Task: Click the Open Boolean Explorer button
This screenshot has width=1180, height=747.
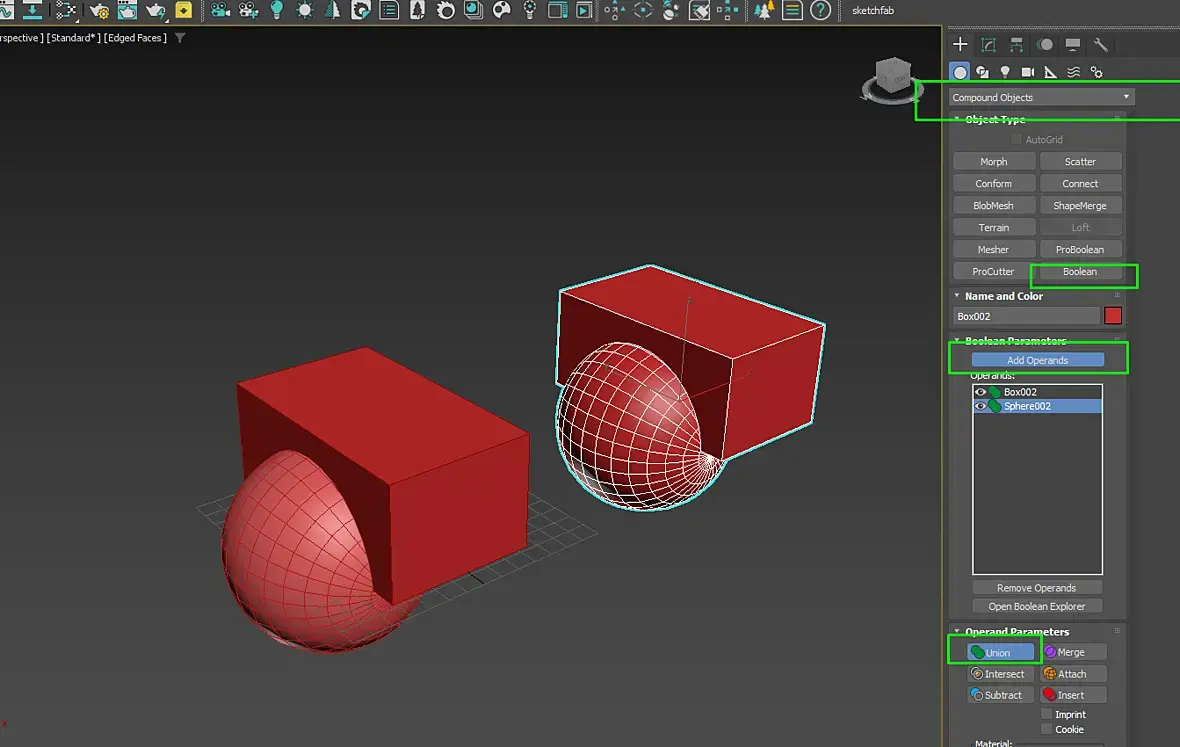Action: point(1037,606)
